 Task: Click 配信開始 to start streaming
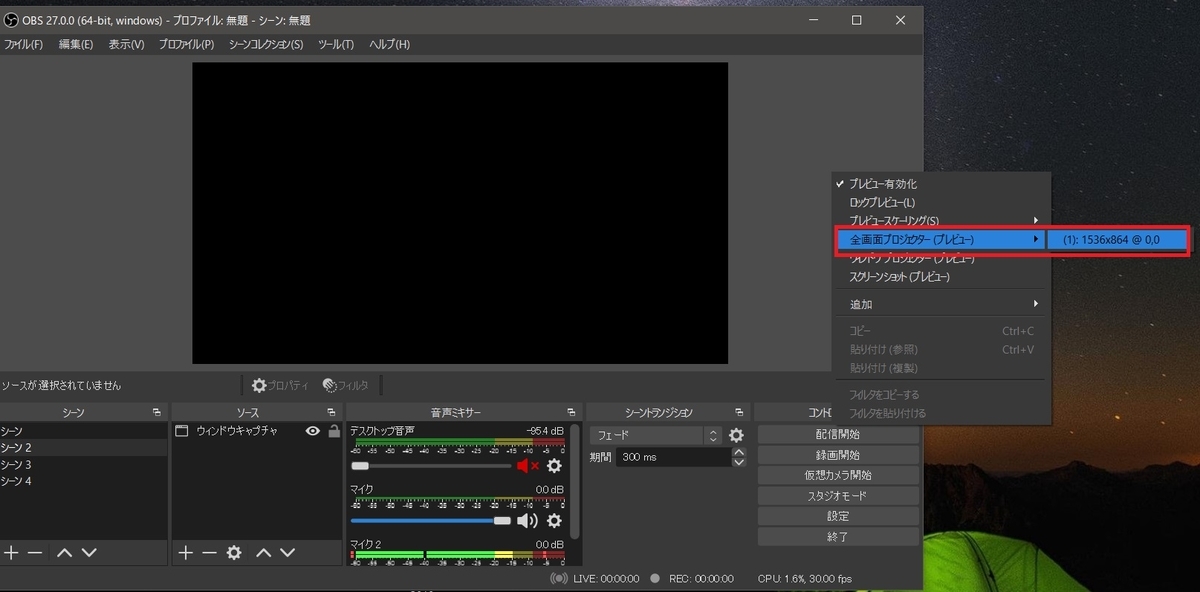[838, 435]
